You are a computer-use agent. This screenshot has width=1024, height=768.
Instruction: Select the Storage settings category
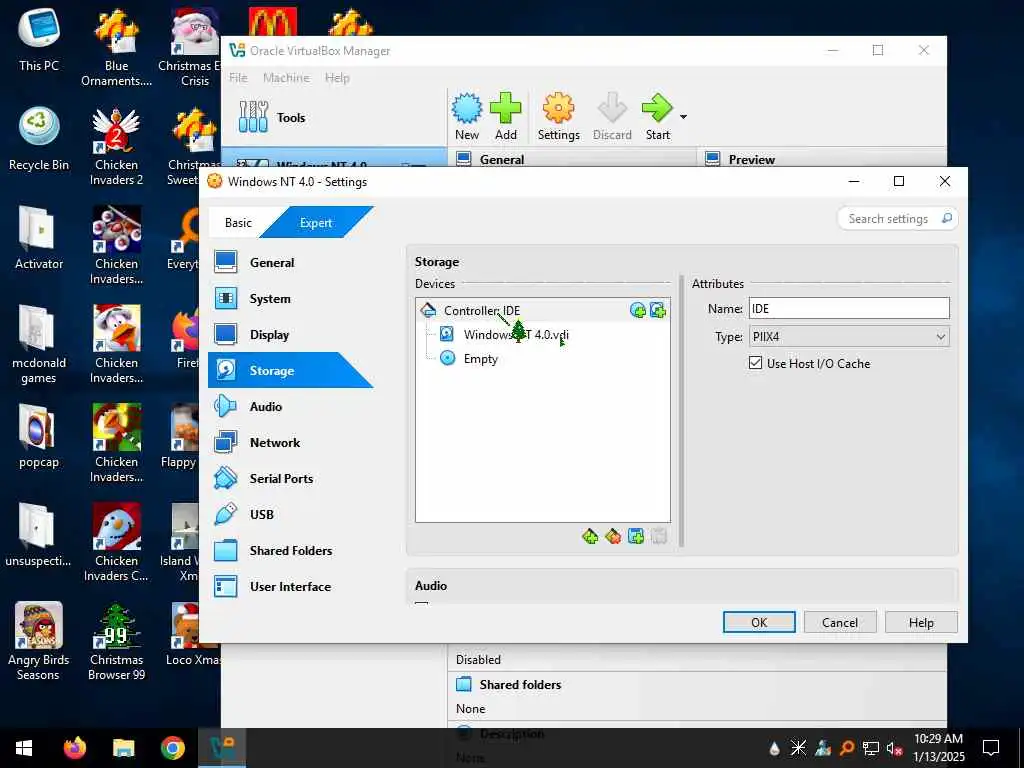[291, 370]
